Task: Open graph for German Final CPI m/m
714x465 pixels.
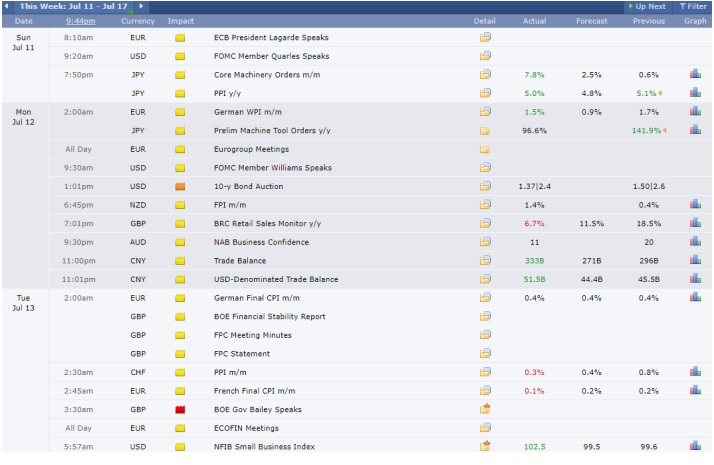Action: [695, 297]
